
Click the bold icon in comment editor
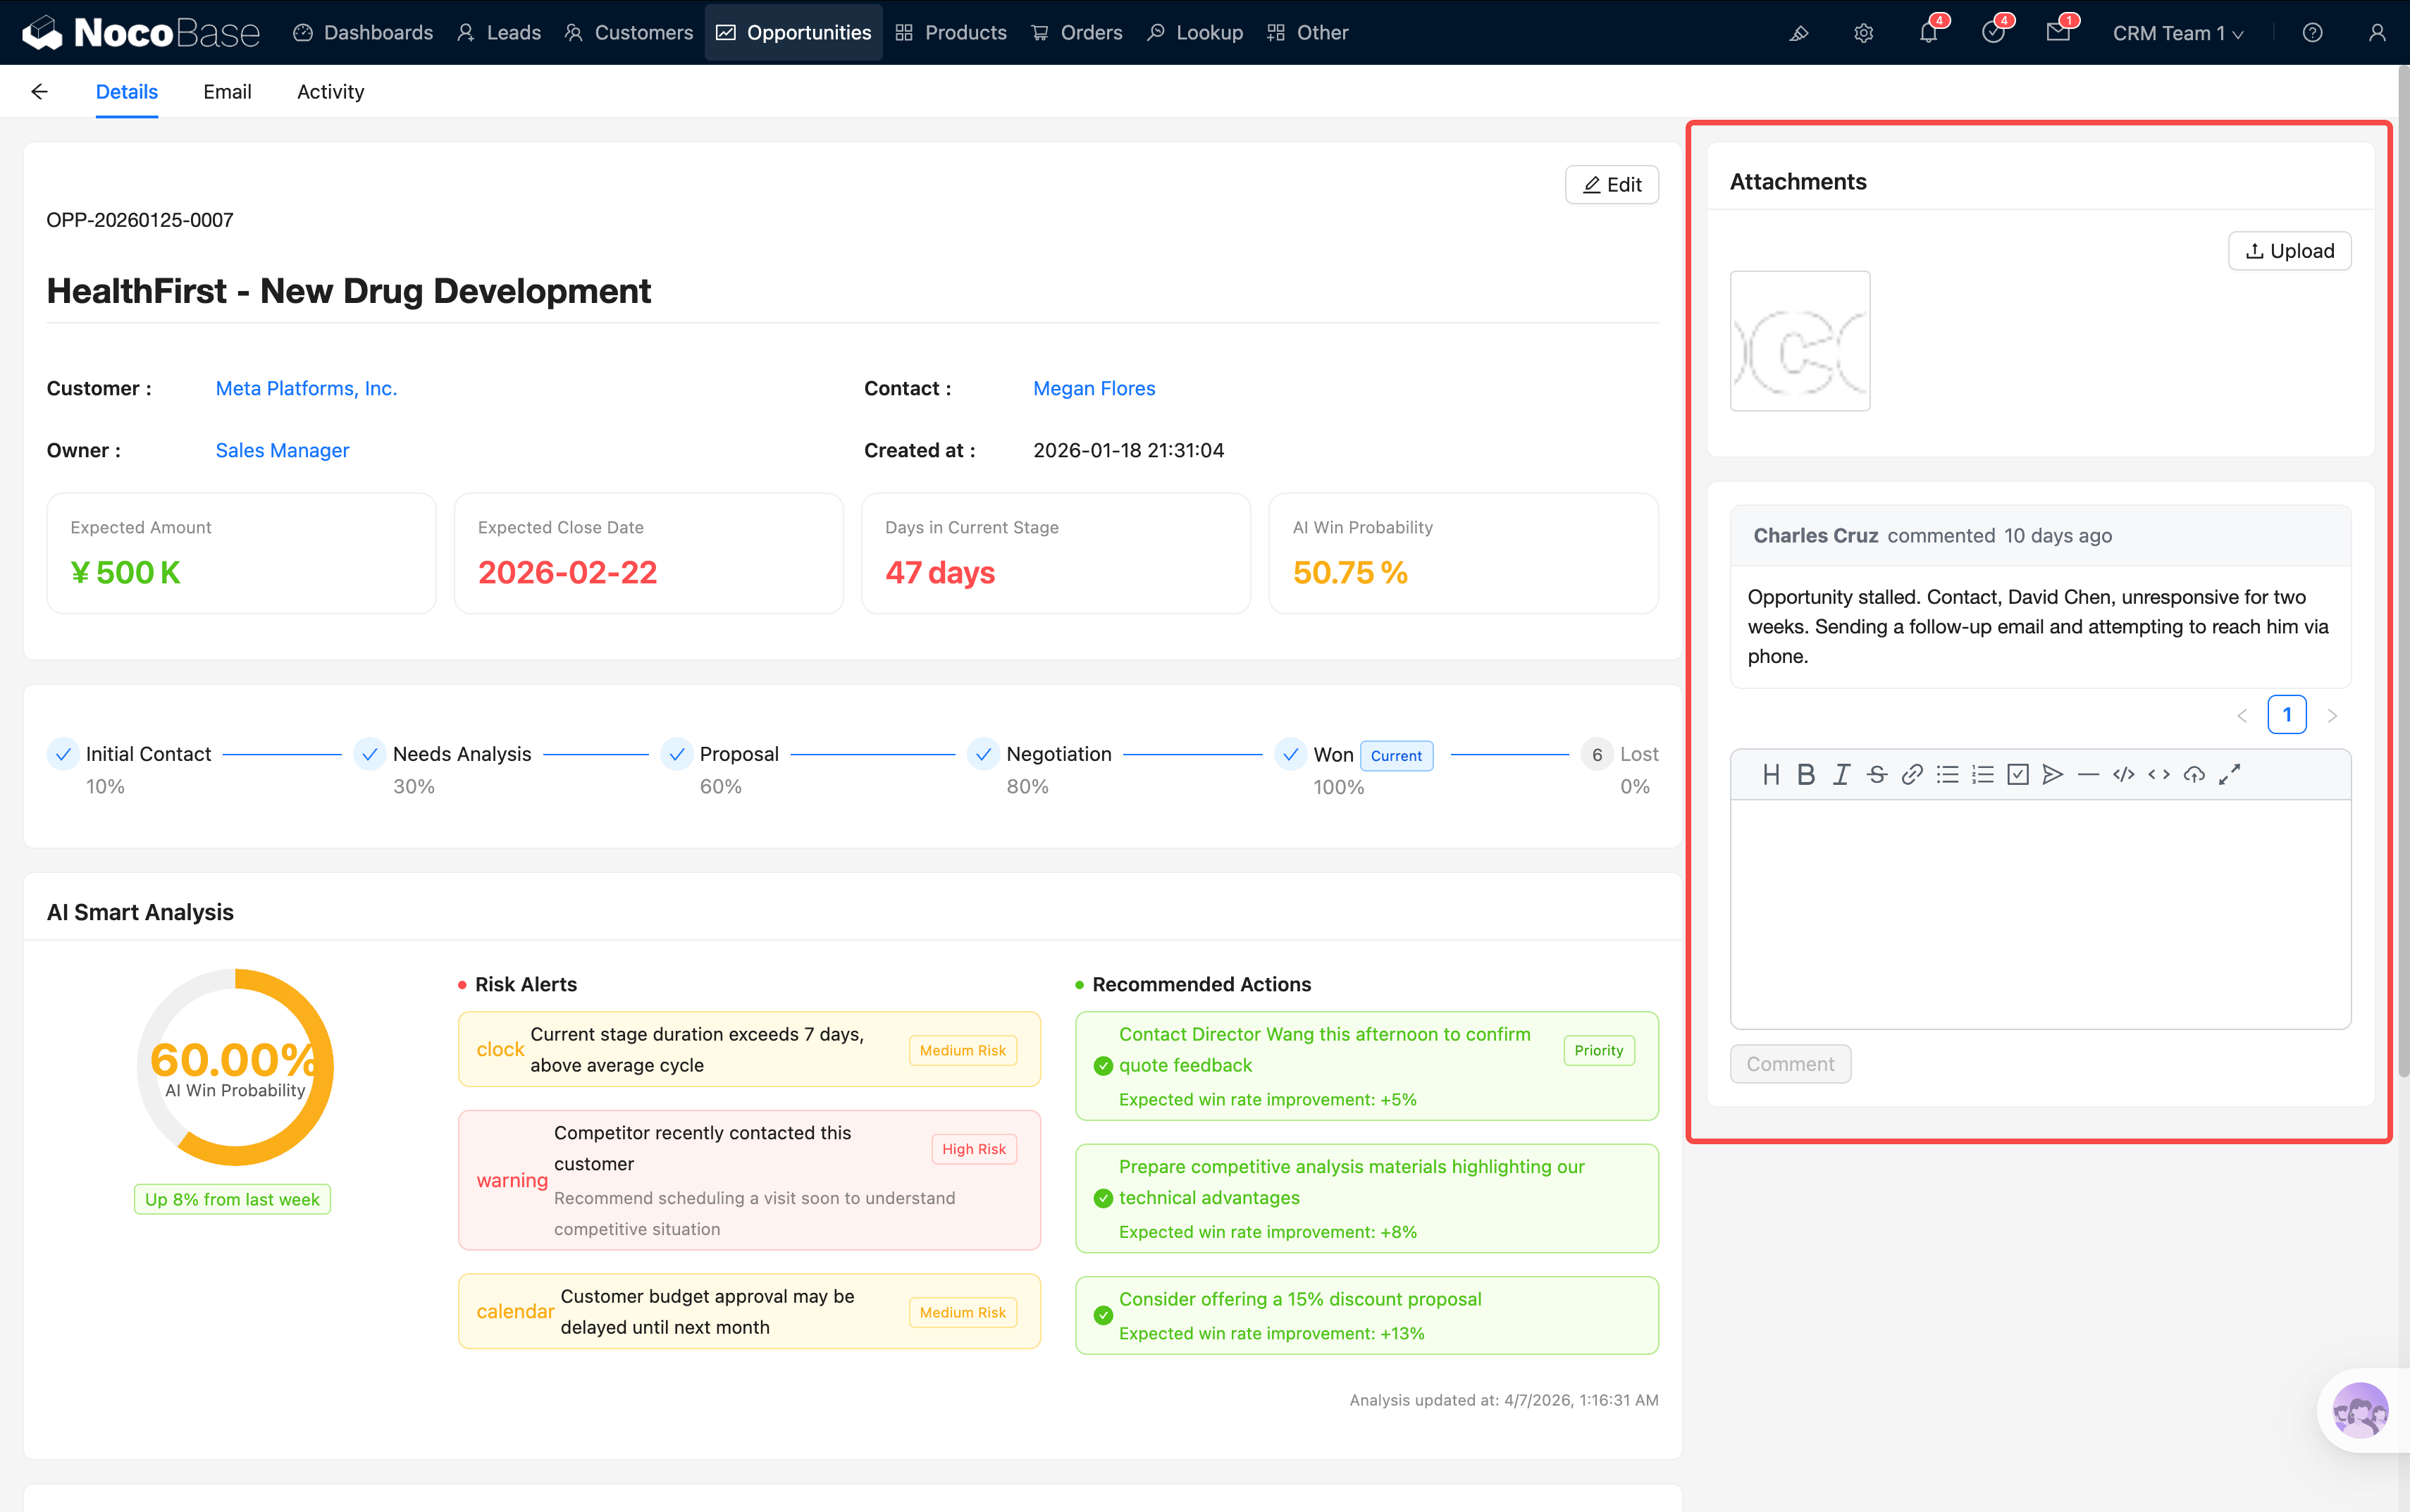pos(1806,774)
